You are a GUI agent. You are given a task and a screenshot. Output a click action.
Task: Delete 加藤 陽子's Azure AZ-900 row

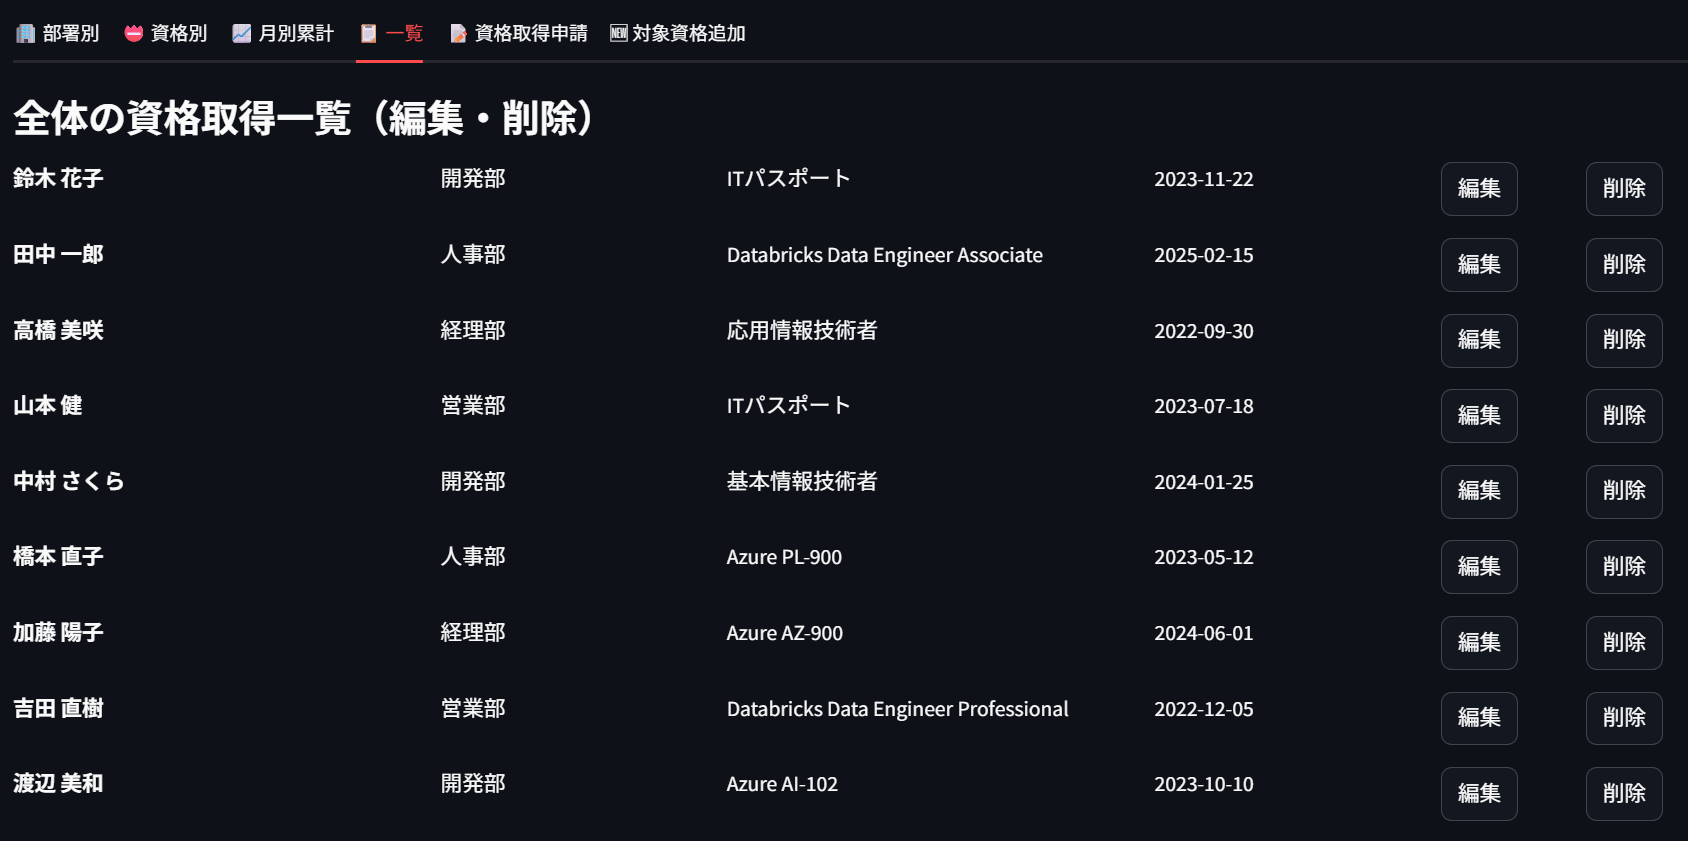pos(1624,643)
